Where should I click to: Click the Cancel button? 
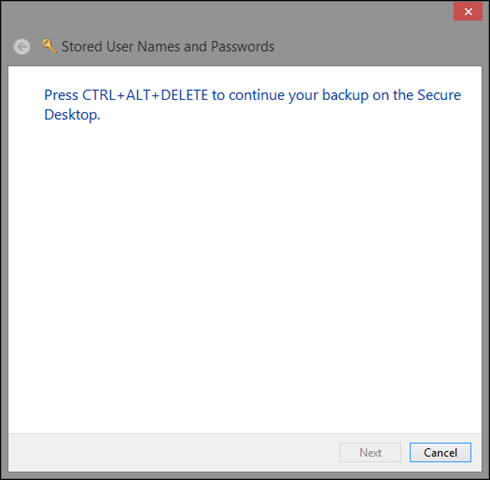tap(440, 452)
